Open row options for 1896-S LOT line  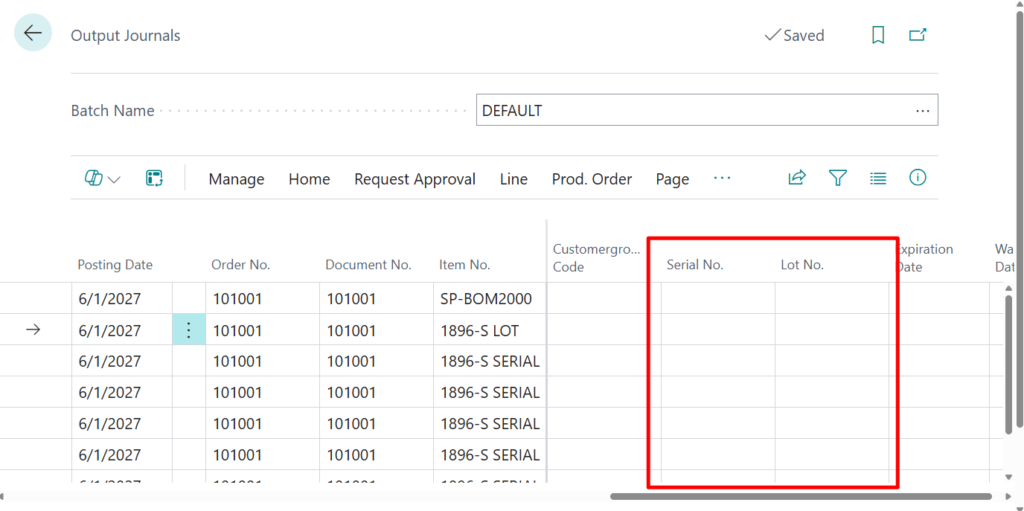coord(189,330)
